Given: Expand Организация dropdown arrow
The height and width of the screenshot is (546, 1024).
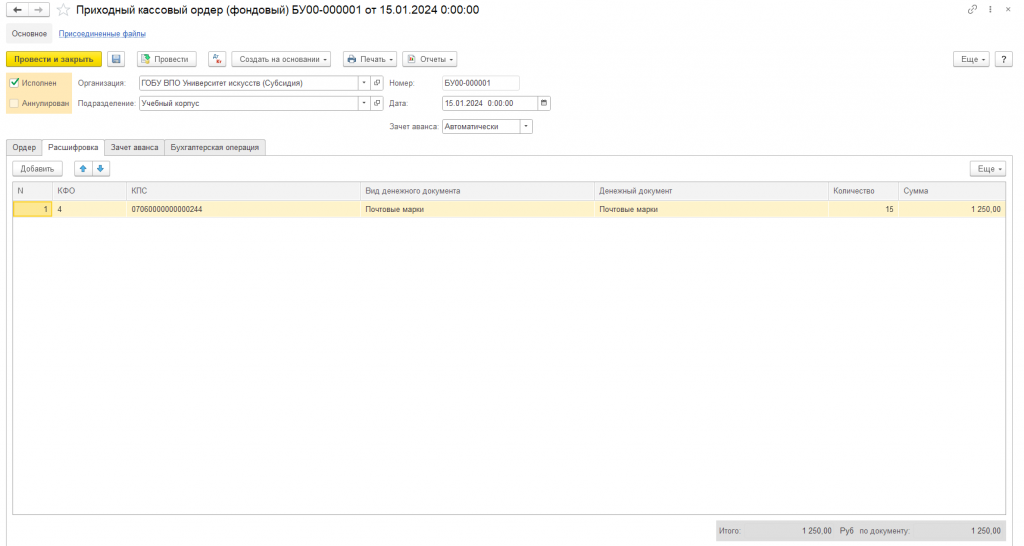Looking at the screenshot, I should coord(364,83).
